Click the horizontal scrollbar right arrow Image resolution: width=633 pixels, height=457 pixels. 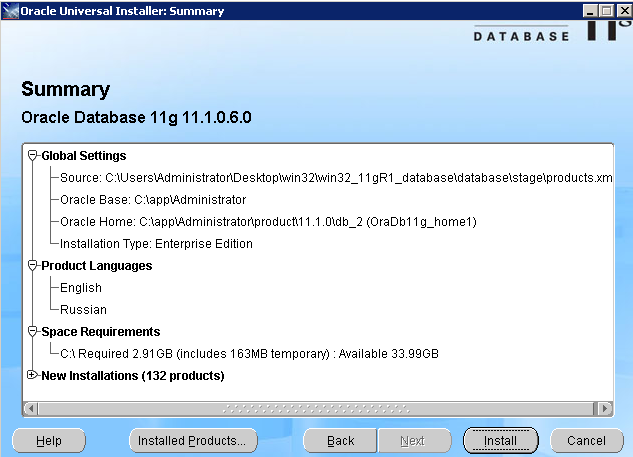pyautogui.click(x=604, y=408)
